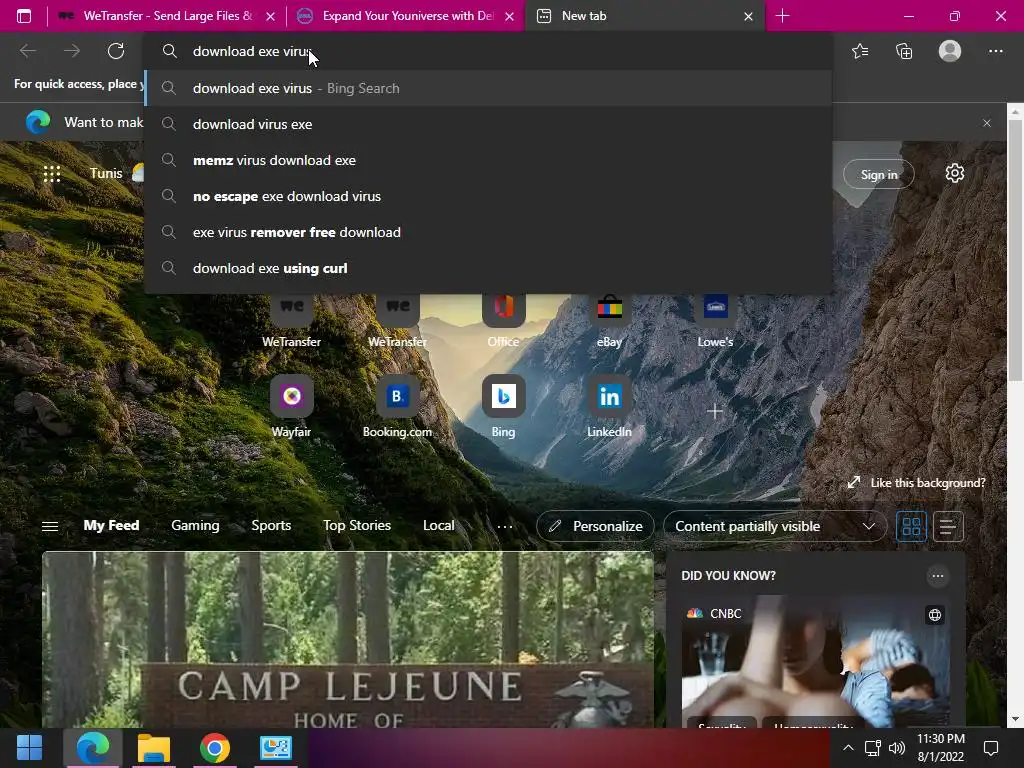Open the first WeTransfer quick link tile
This screenshot has width=1024, height=768.
291,320
